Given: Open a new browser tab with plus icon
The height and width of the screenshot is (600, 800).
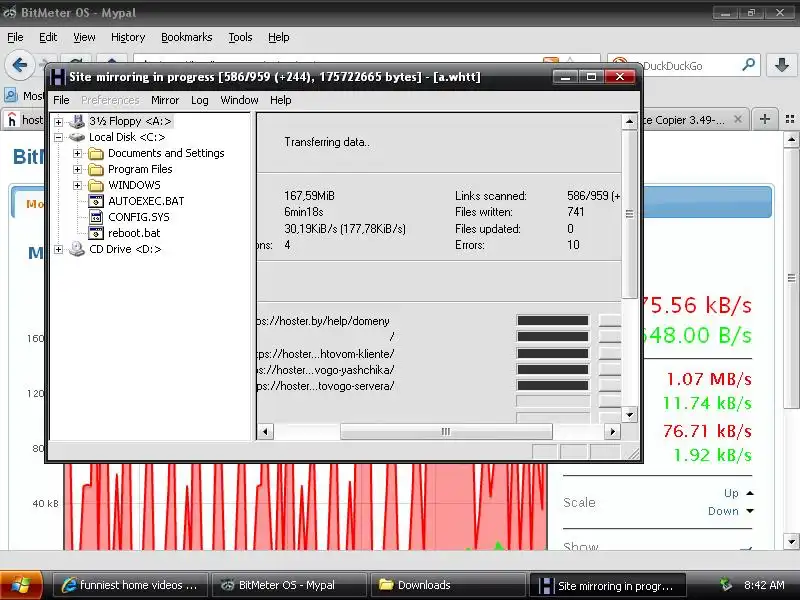Looking at the screenshot, I should point(764,119).
